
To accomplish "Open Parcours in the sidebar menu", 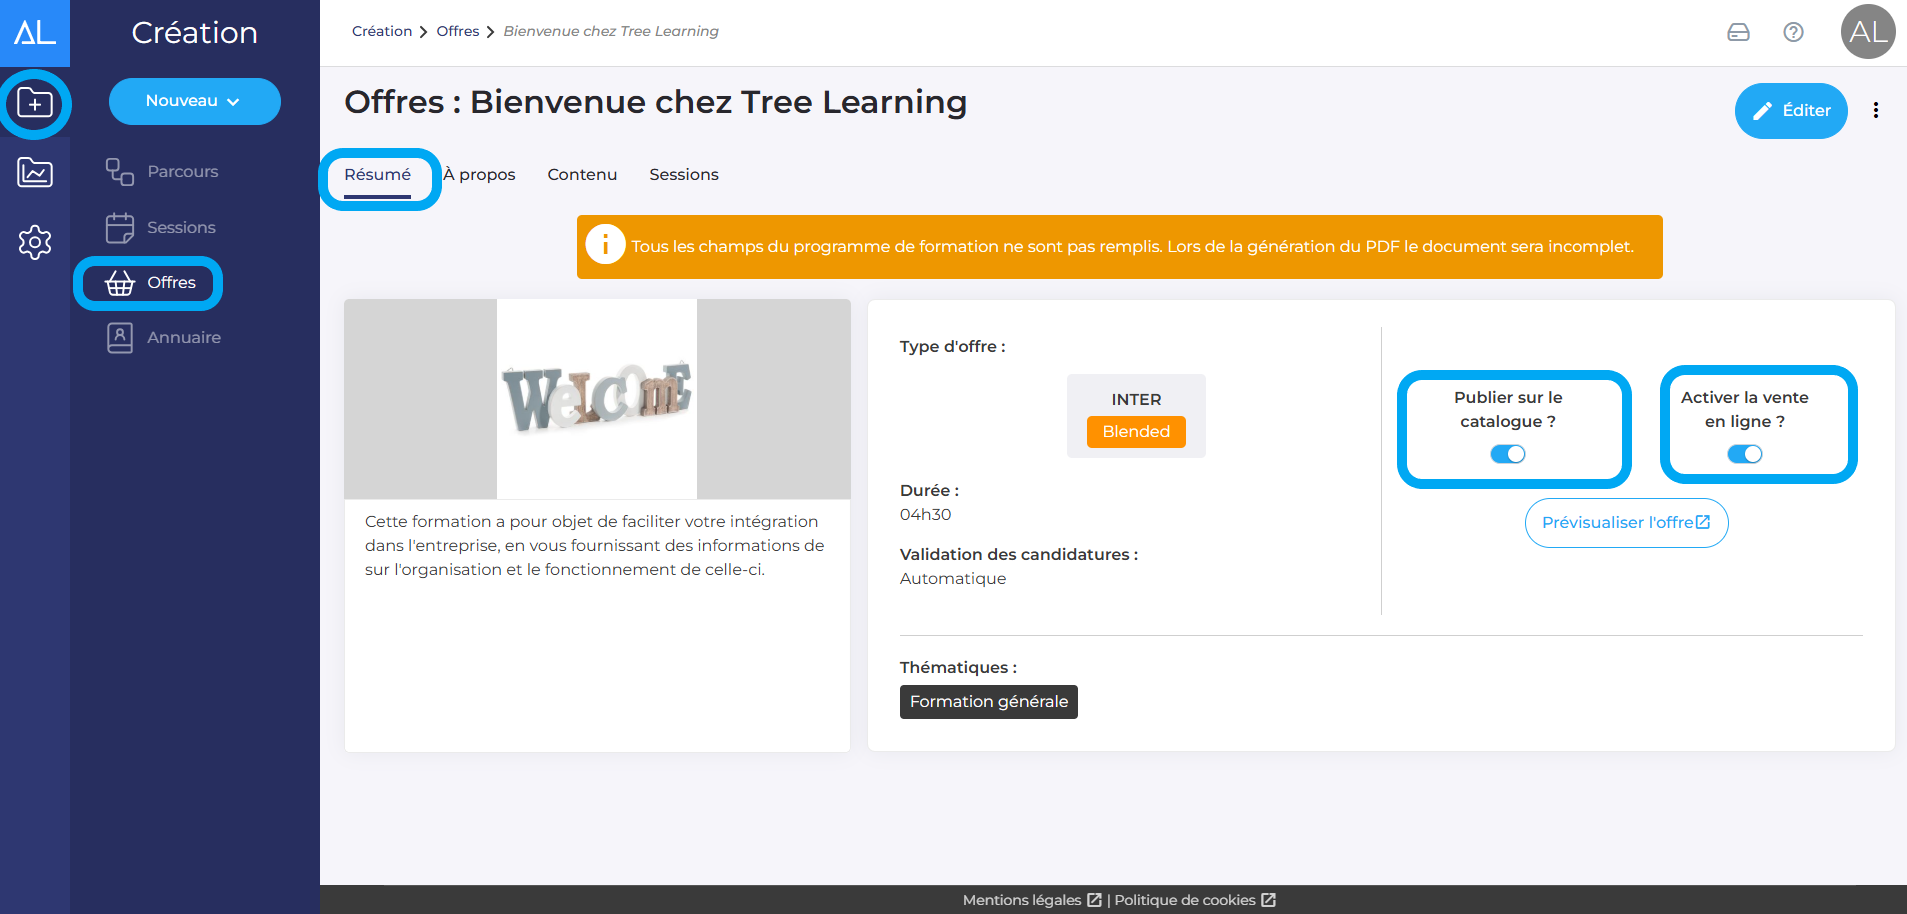I will (x=181, y=171).
